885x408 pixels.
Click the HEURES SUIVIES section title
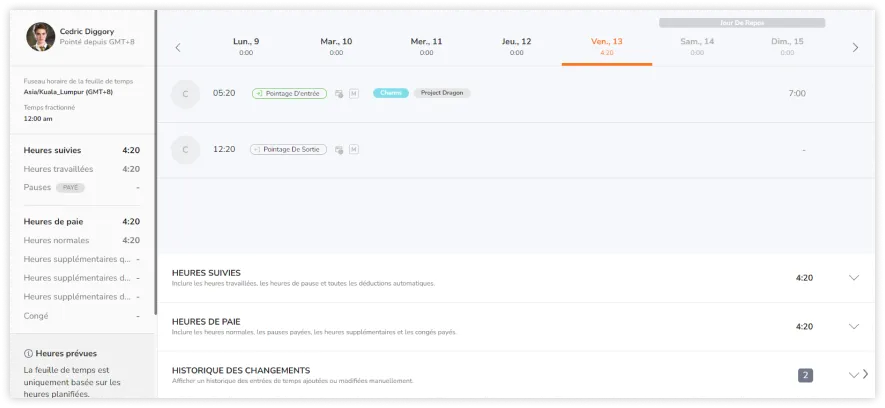[x=207, y=273]
